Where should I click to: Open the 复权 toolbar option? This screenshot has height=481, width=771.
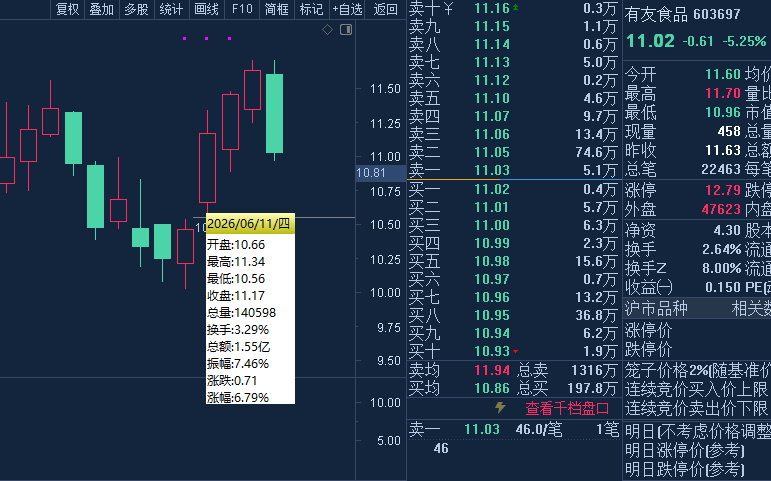click(67, 9)
